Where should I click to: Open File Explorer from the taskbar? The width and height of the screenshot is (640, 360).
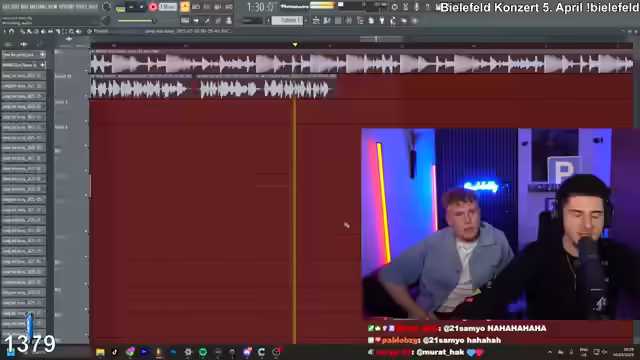pyautogui.click(x=100, y=352)
